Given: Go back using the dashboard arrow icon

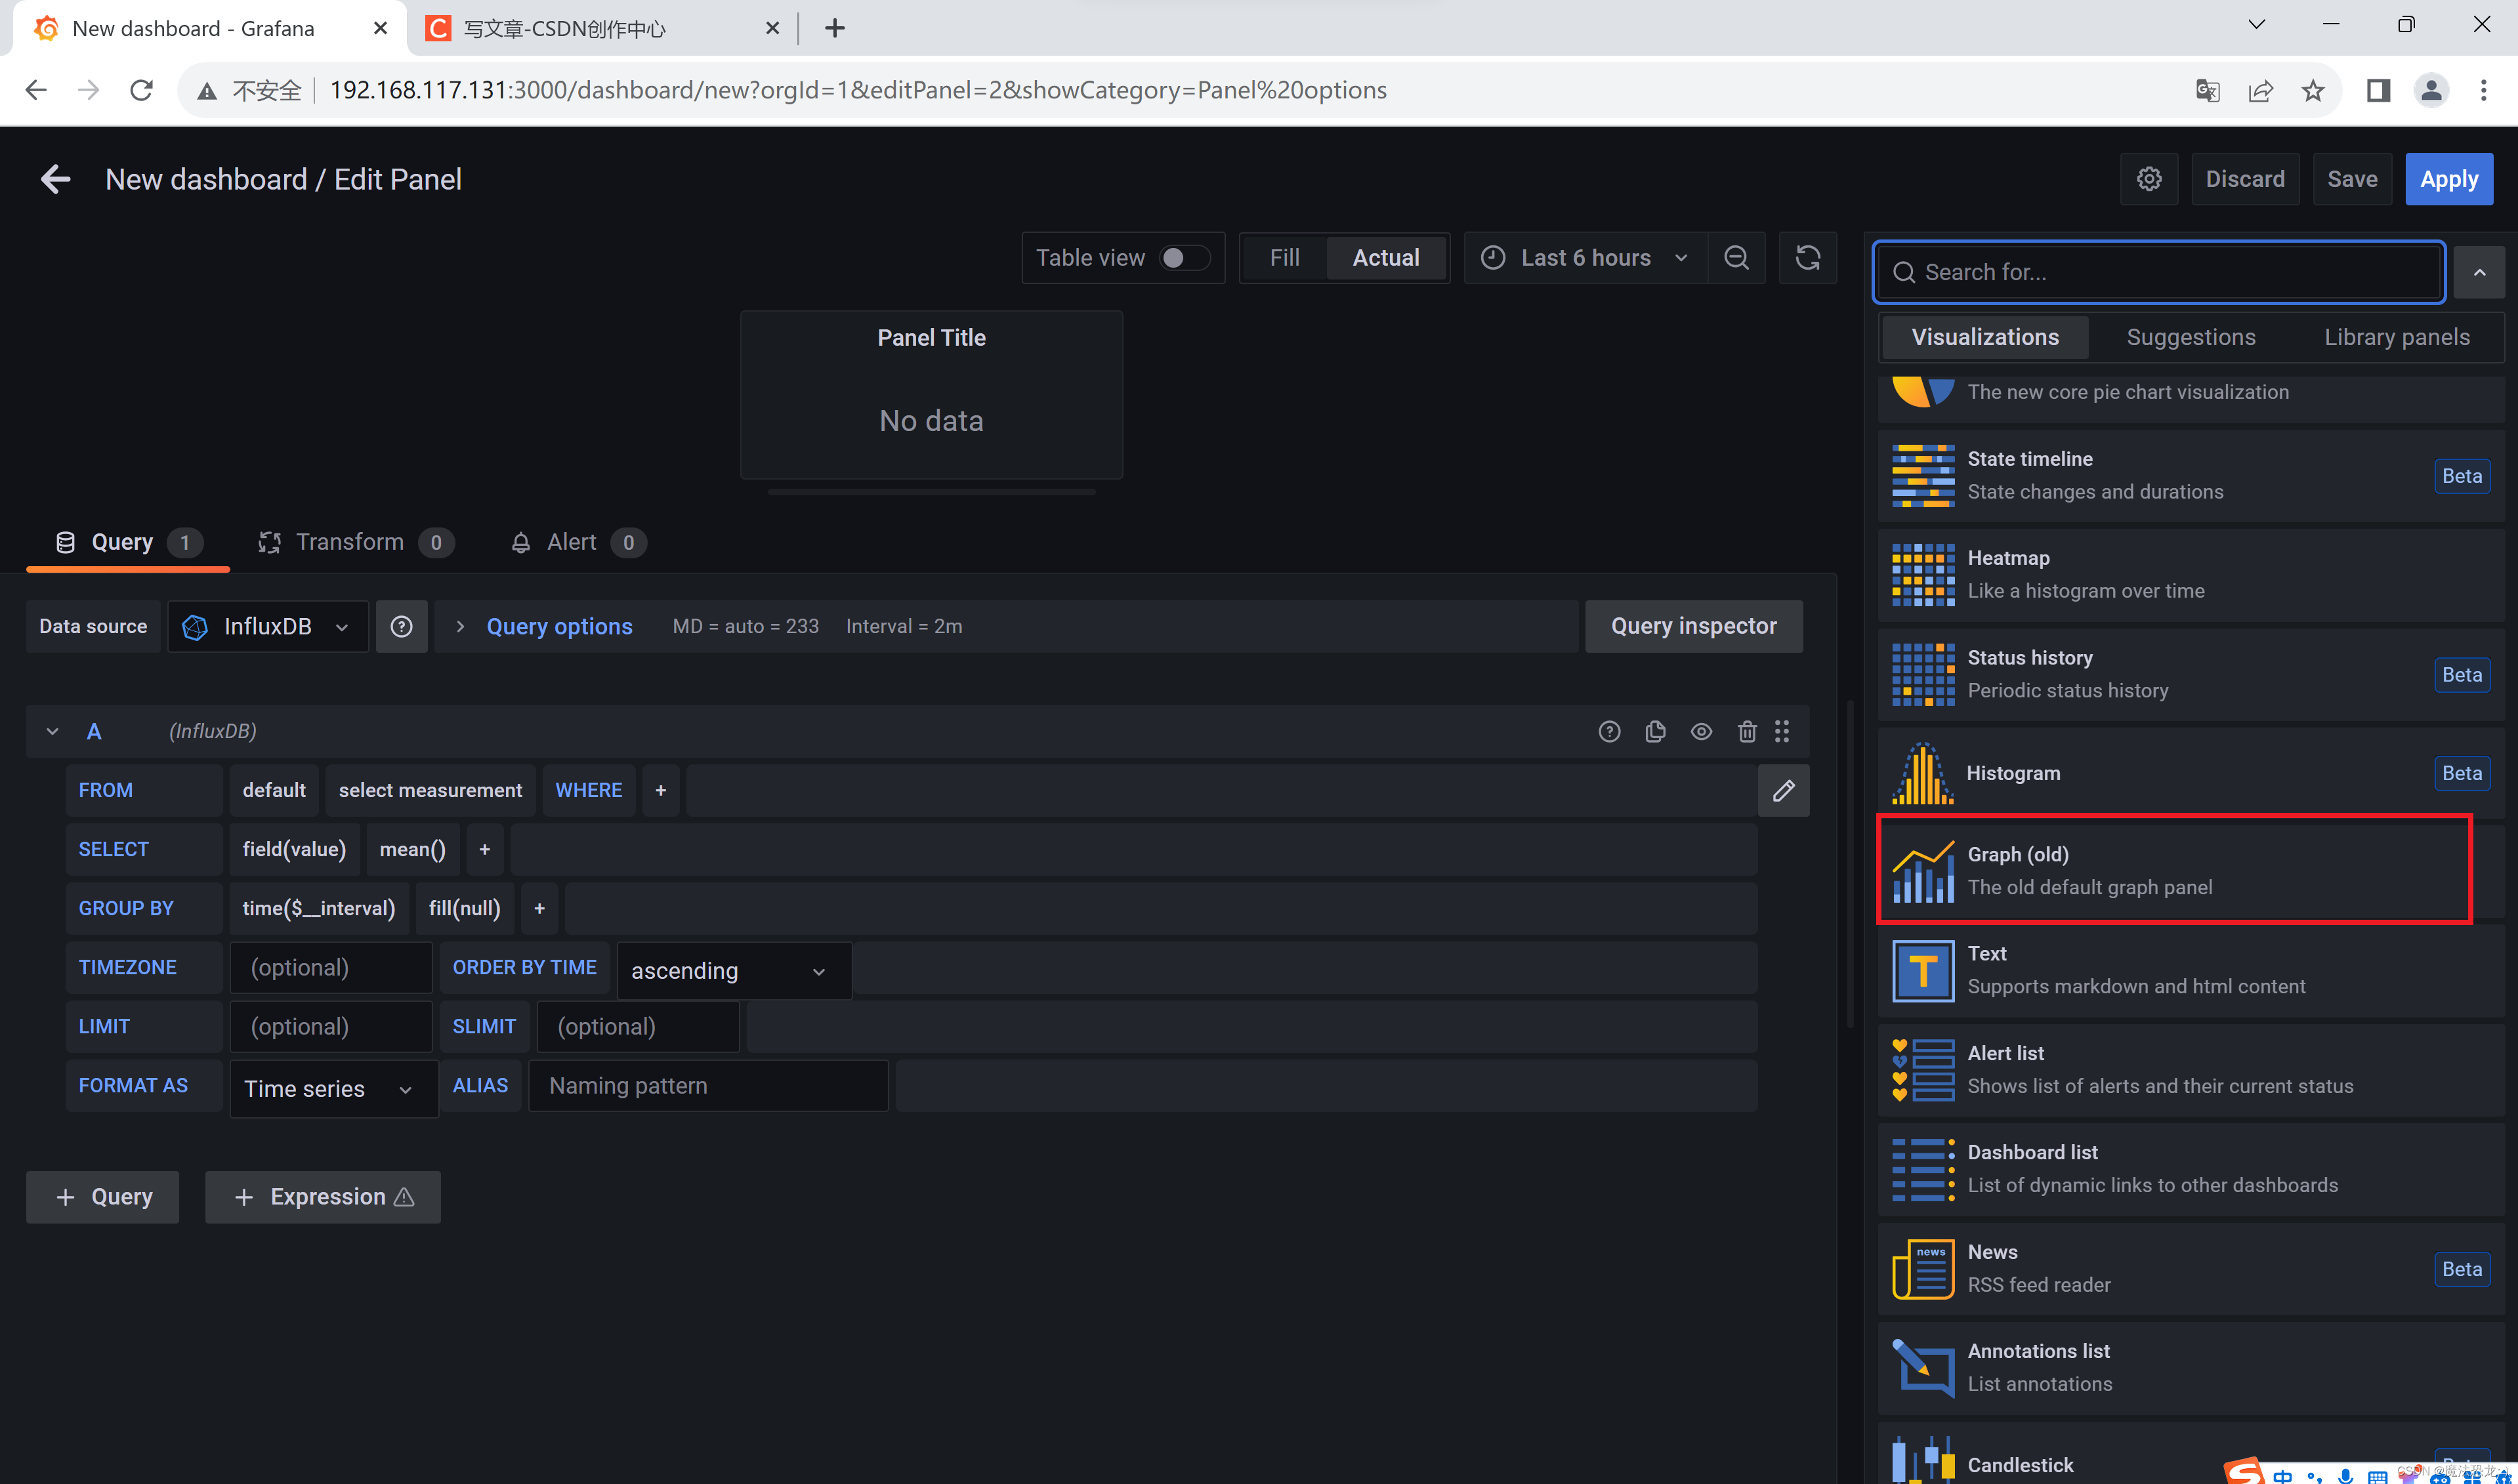Looking at the screenshot, I should coord(55,179).
